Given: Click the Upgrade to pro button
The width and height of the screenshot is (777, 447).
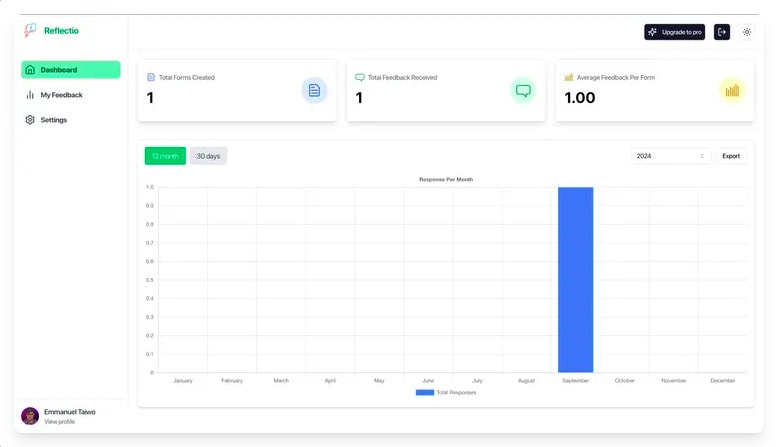Looking at the screenshot, I should [675, 32].
